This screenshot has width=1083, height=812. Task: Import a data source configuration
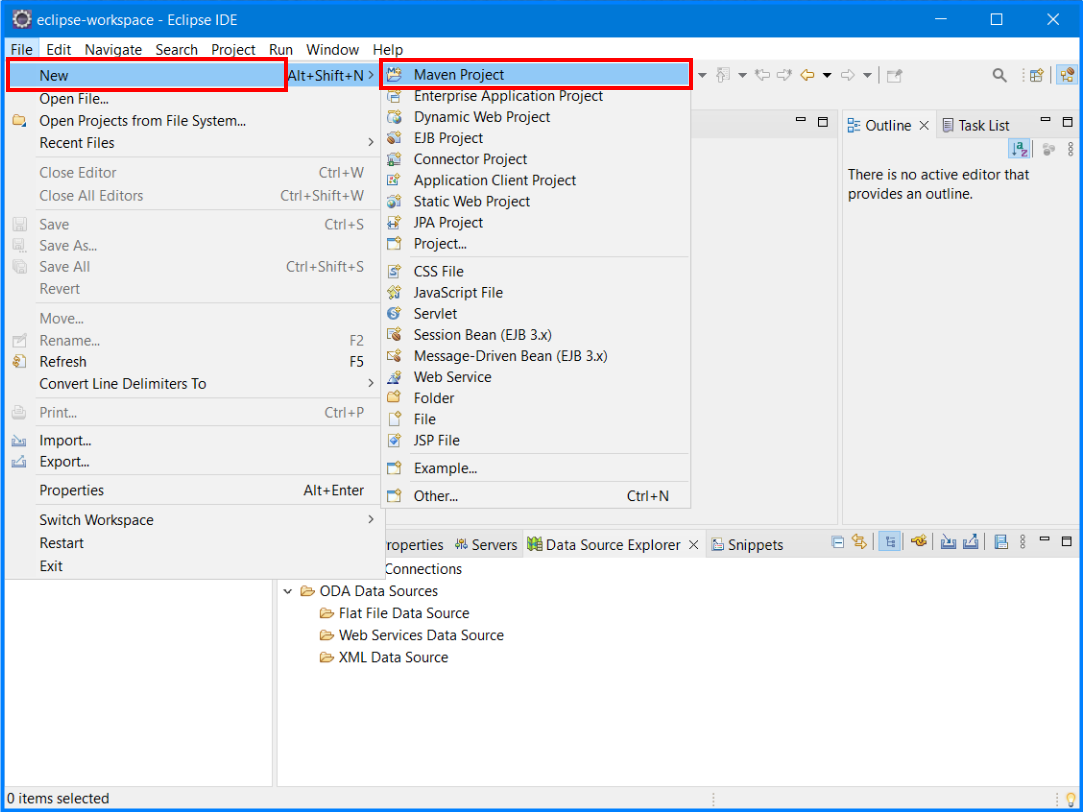(x=948, y=544)
